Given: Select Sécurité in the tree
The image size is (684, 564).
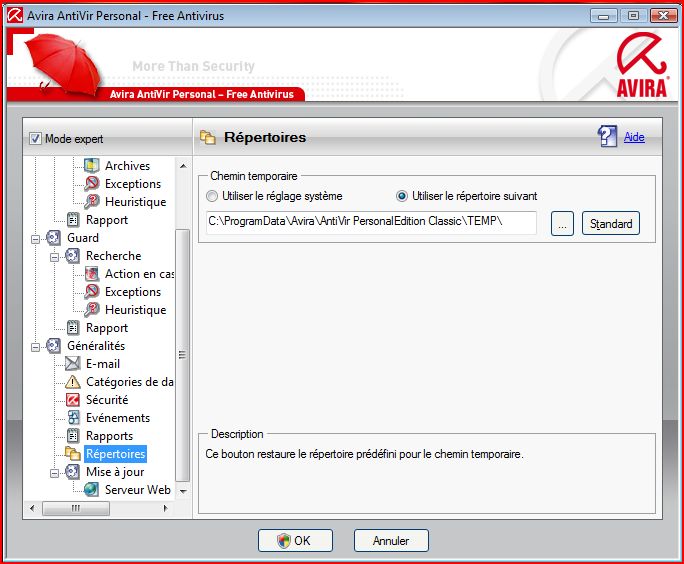Looking at the screenshot, I should click(x=107, y=400).
